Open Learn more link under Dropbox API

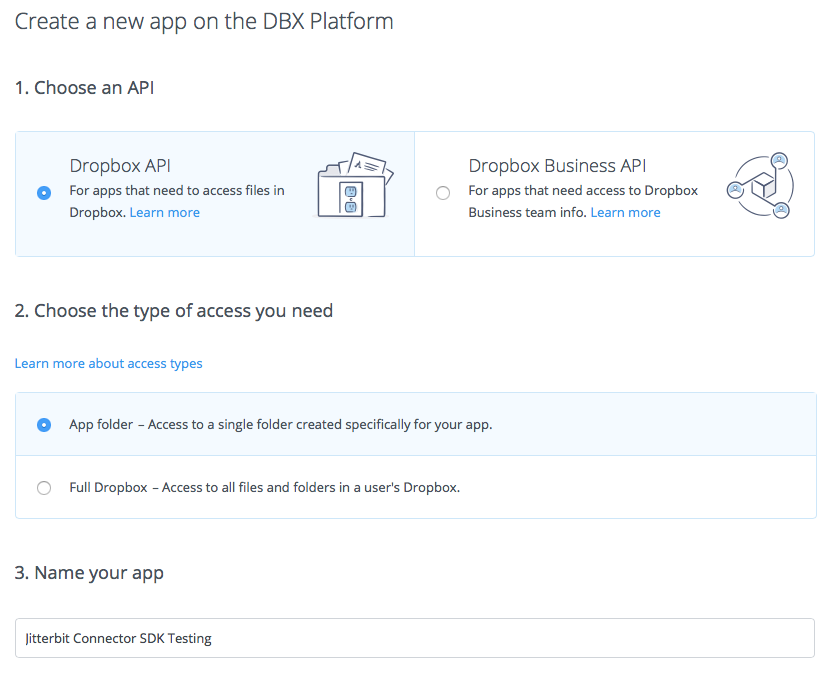[165, 212]
